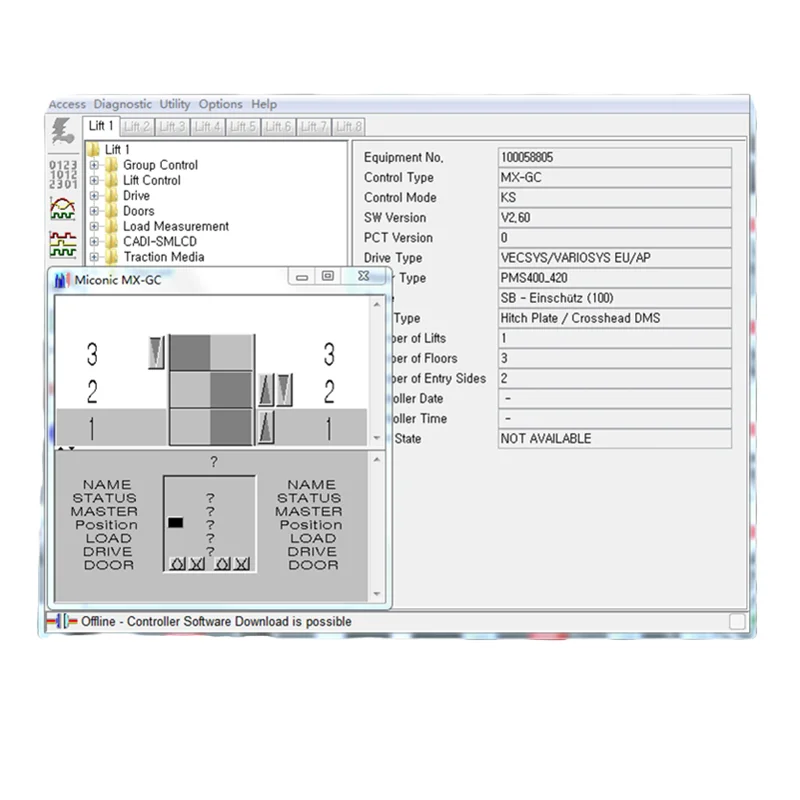
Task: Close the Miconic MX-GC window
Action: point(363,276)
